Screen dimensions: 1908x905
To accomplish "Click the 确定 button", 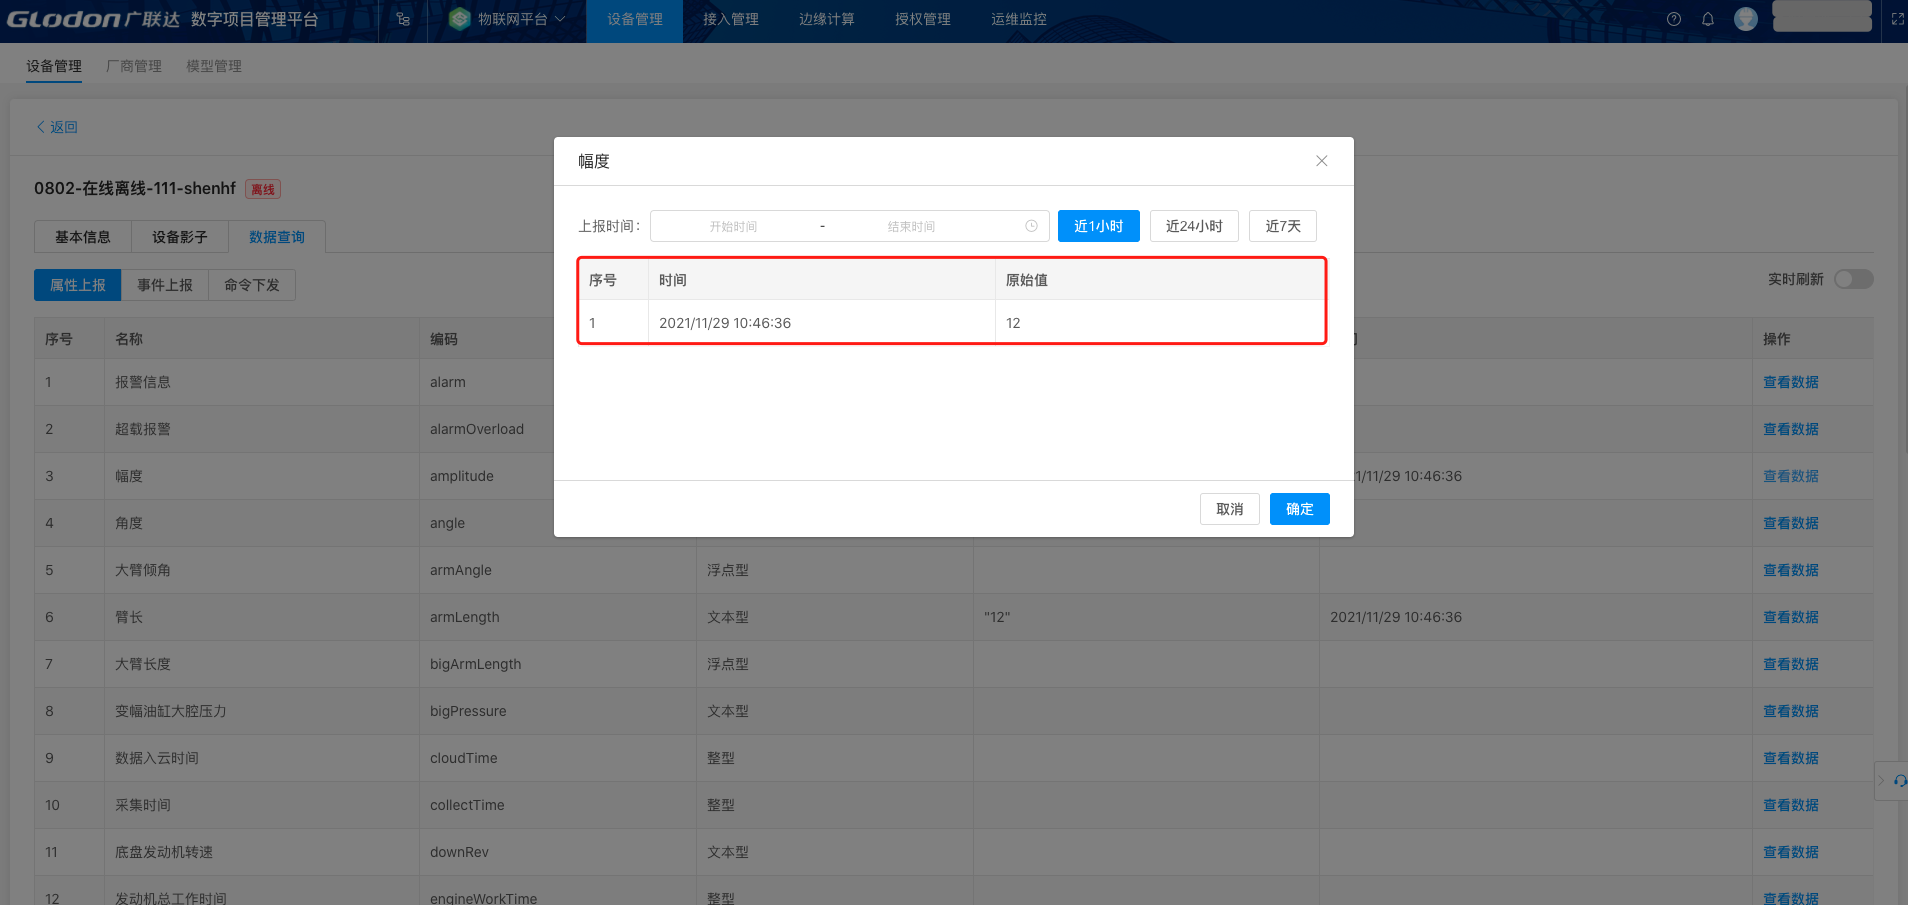I will point(1299,509).
